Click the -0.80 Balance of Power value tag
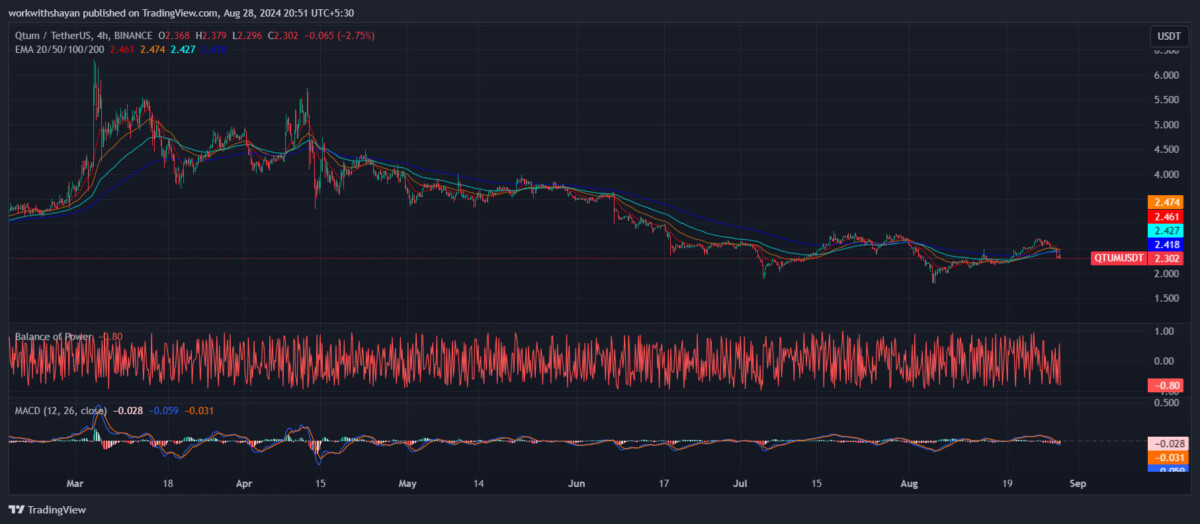1200x524 pixels. tap(1166, 386)
